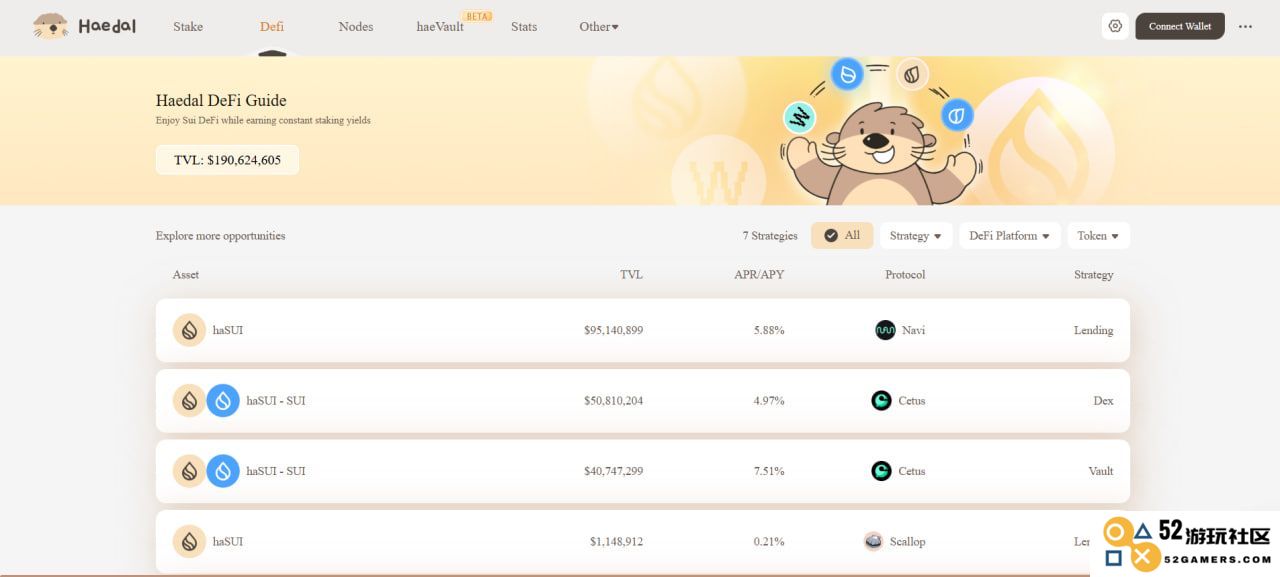1280x577 pixels.
Task: Click the Haedal DeFi Guide heading
Action: pyautogui.click(x=221, y=100)
